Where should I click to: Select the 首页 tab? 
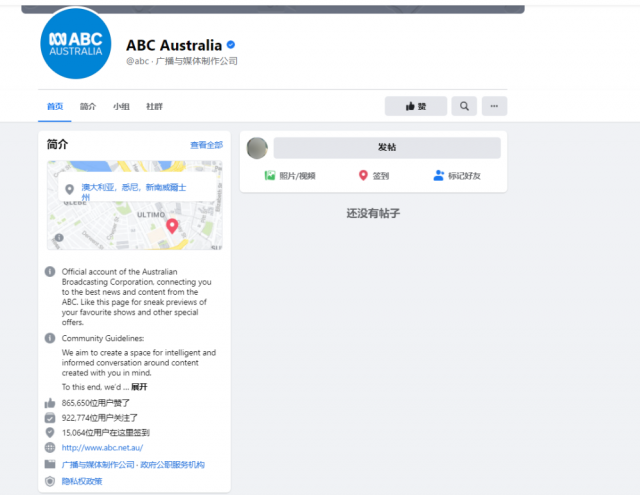pyautogui.click(x=55, y=107)
